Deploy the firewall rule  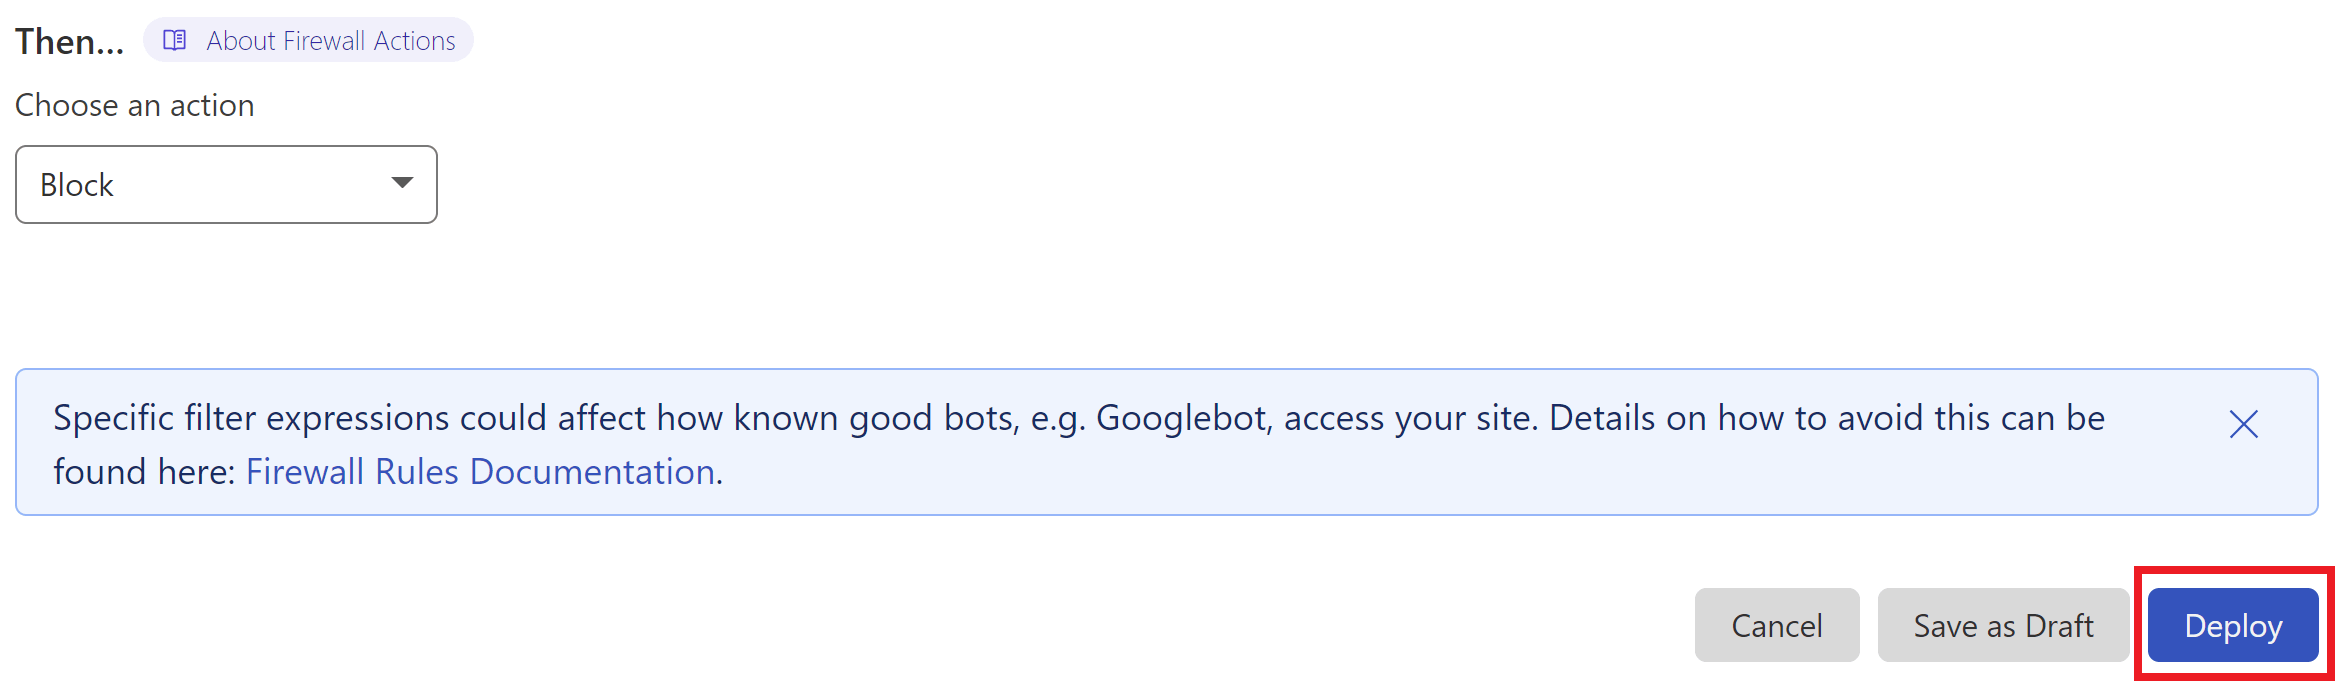click(2233, 625)
